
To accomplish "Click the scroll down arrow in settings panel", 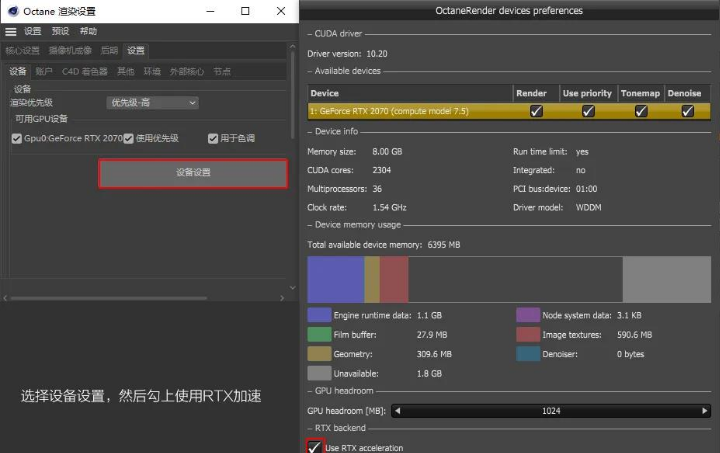I will (292, 288).
